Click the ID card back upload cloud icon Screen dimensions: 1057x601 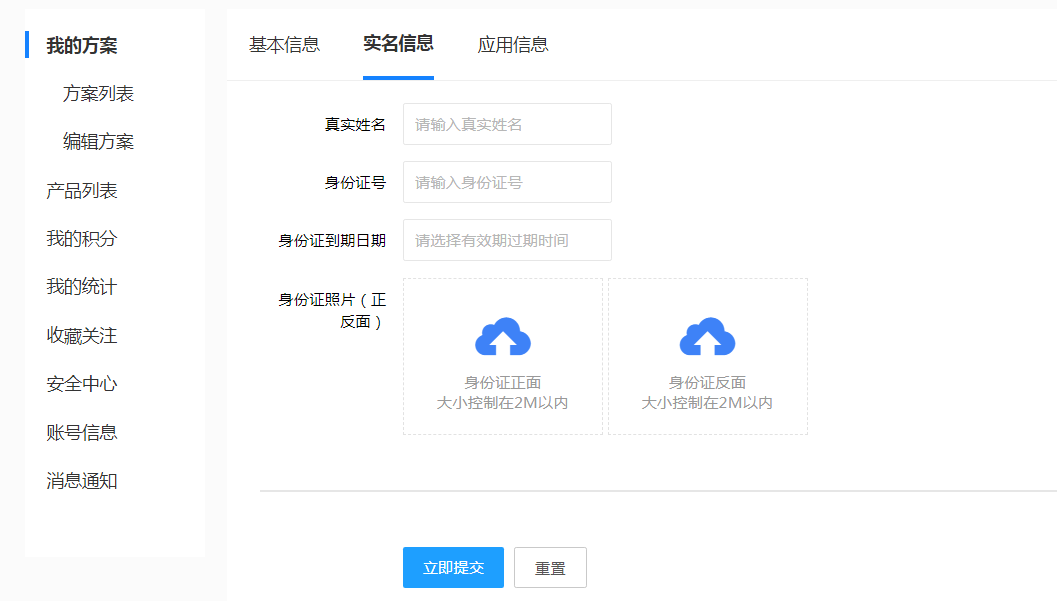pyautogui.click(x=707, y=336)
